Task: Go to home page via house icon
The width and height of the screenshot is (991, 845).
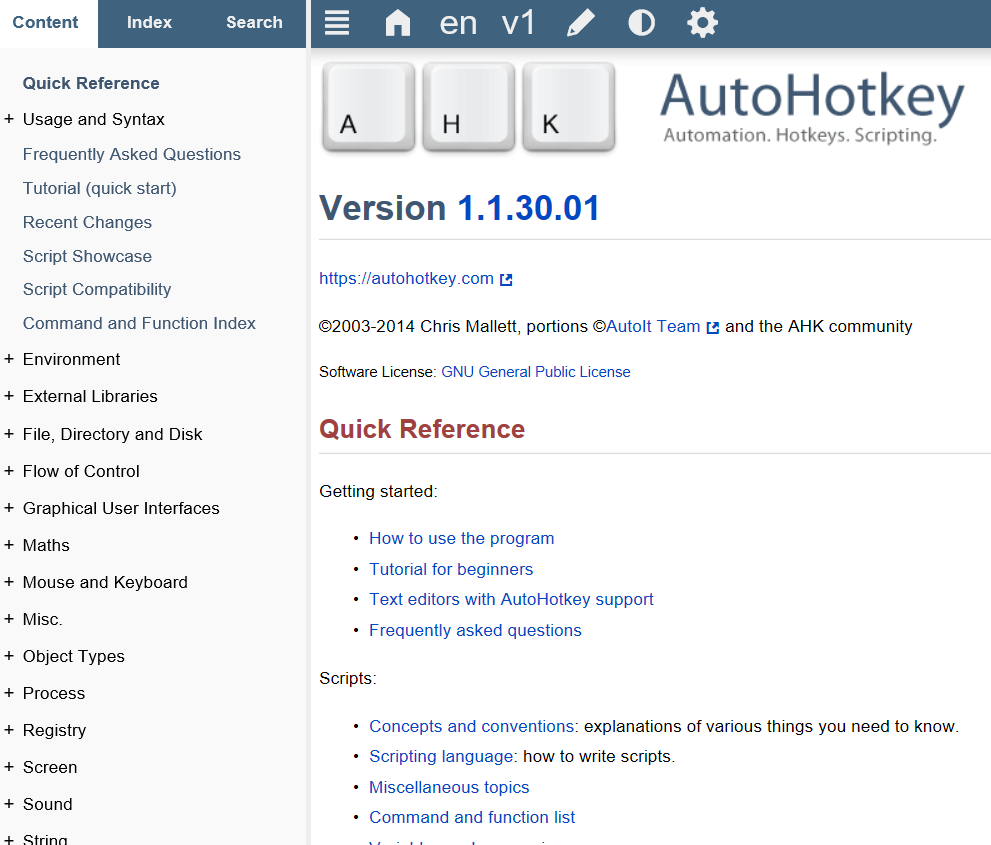Action: [x=398, y=23]
